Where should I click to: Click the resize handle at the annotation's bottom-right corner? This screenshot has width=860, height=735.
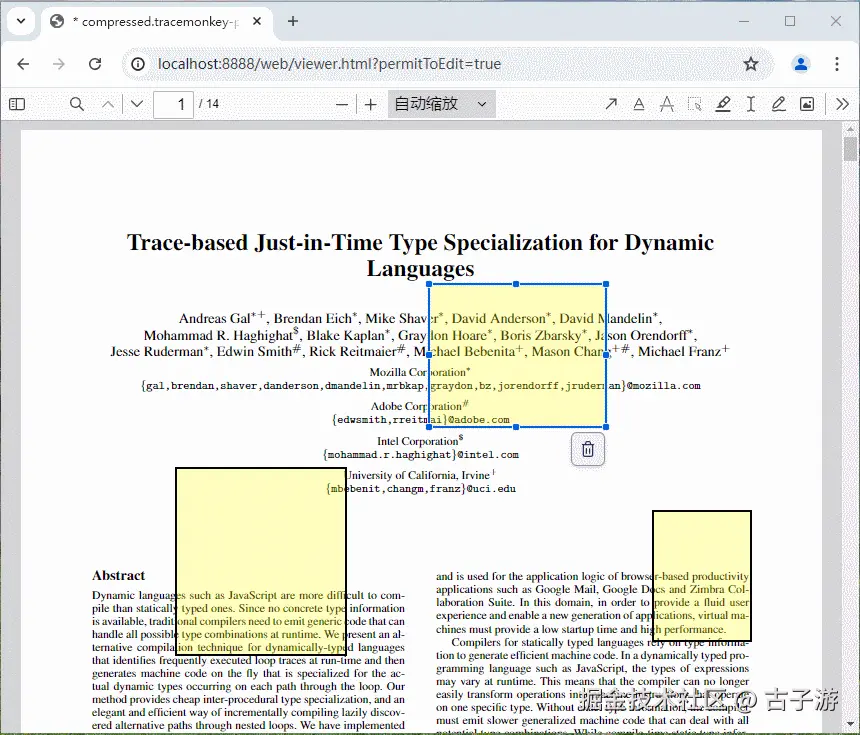click(x=606, y=427)
